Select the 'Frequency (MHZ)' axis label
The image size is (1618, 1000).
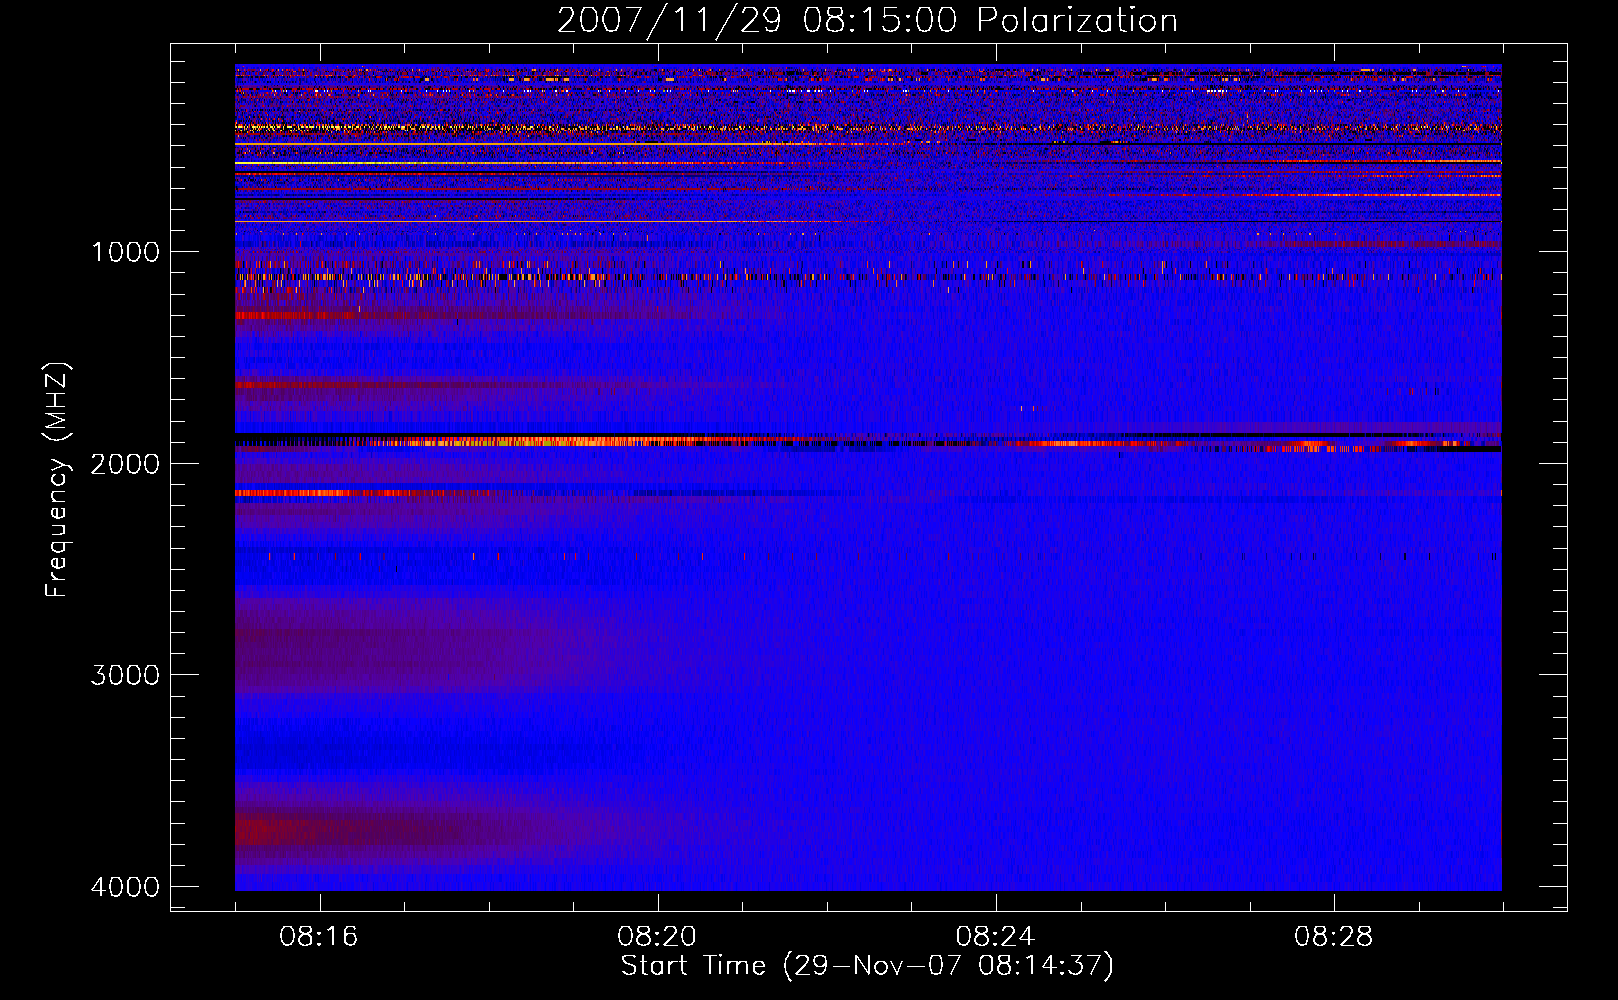click(x=56, y=480)
